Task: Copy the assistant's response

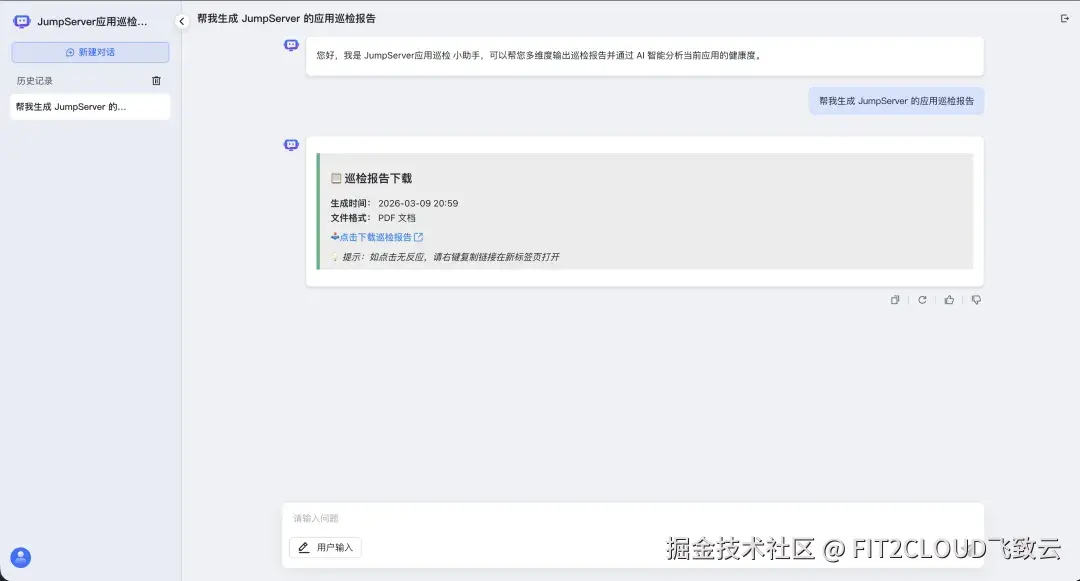Action: [x=895, y=299]
